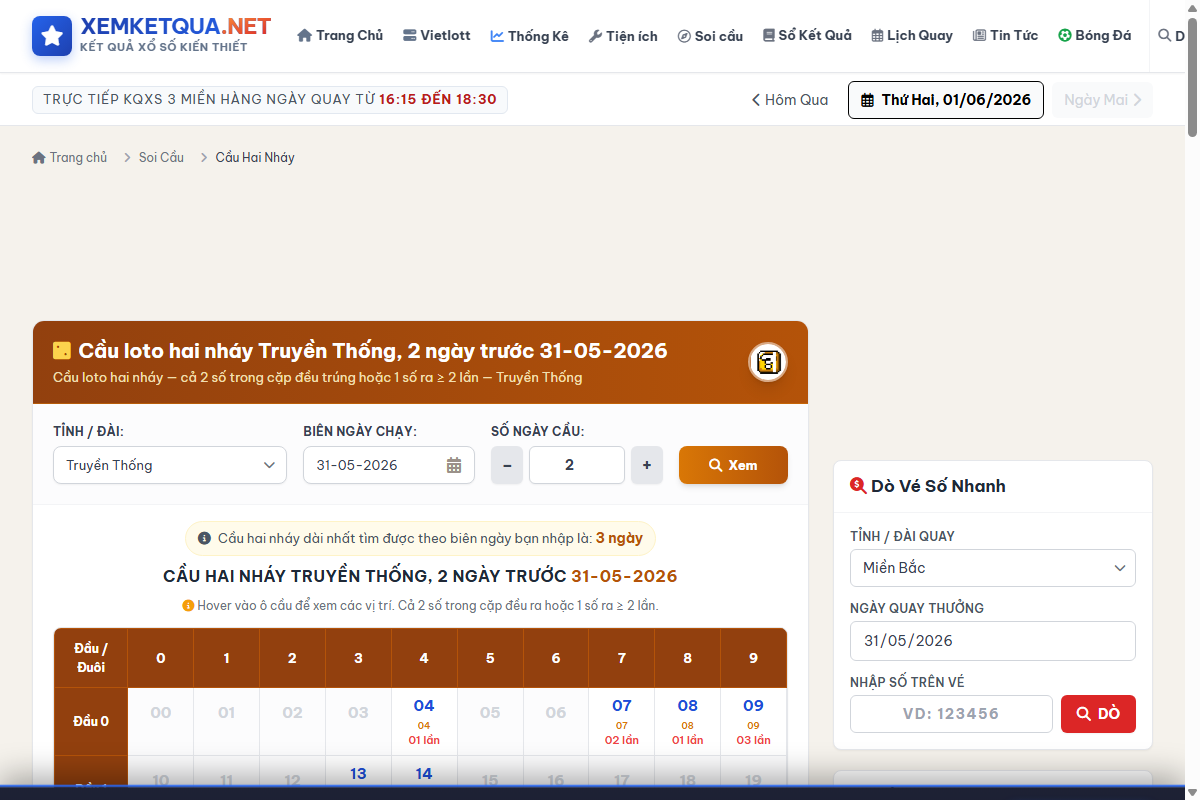Viewport: 1200px width, 800px height.
Task: Open the Trang Chủ menu
Action: (x=340, y=36)
